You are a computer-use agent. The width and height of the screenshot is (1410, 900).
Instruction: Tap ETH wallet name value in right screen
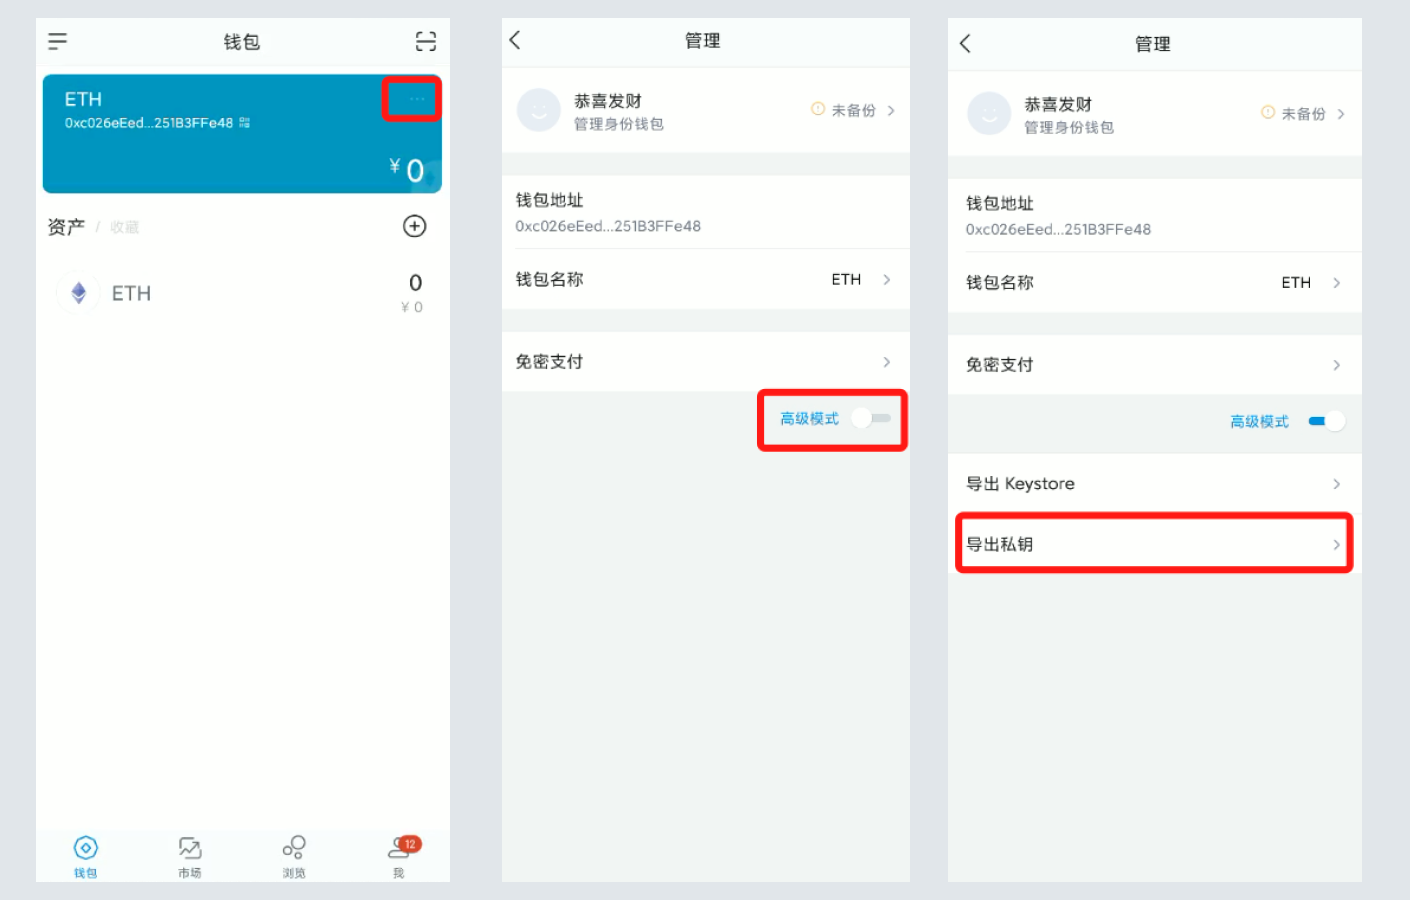pyautogui.click(x=1296, y=282)
